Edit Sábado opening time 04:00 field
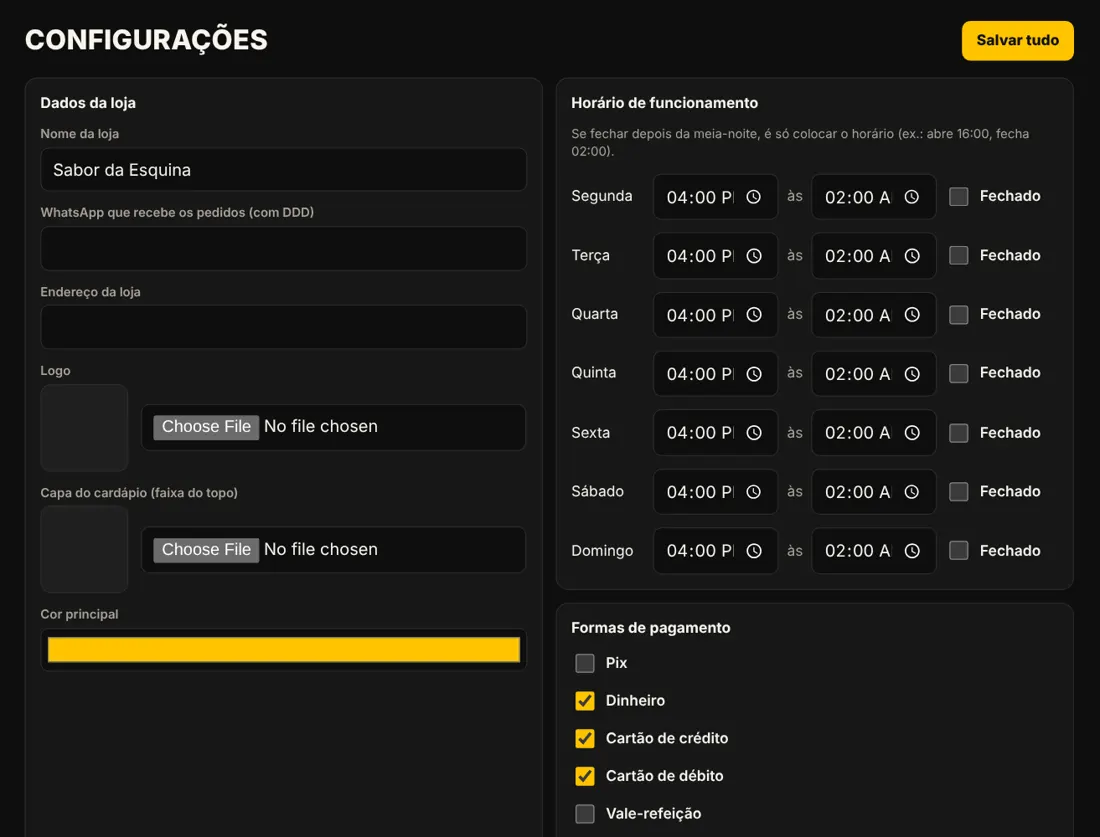 point(715,492)
